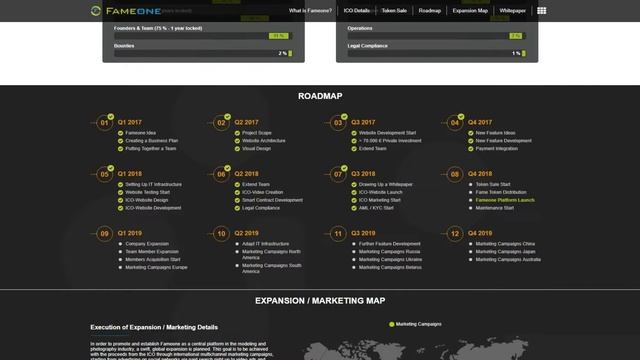Click the checkmark beside ICO-Video Creation
This screenshot has height=360, width=640.
point(237,192)
